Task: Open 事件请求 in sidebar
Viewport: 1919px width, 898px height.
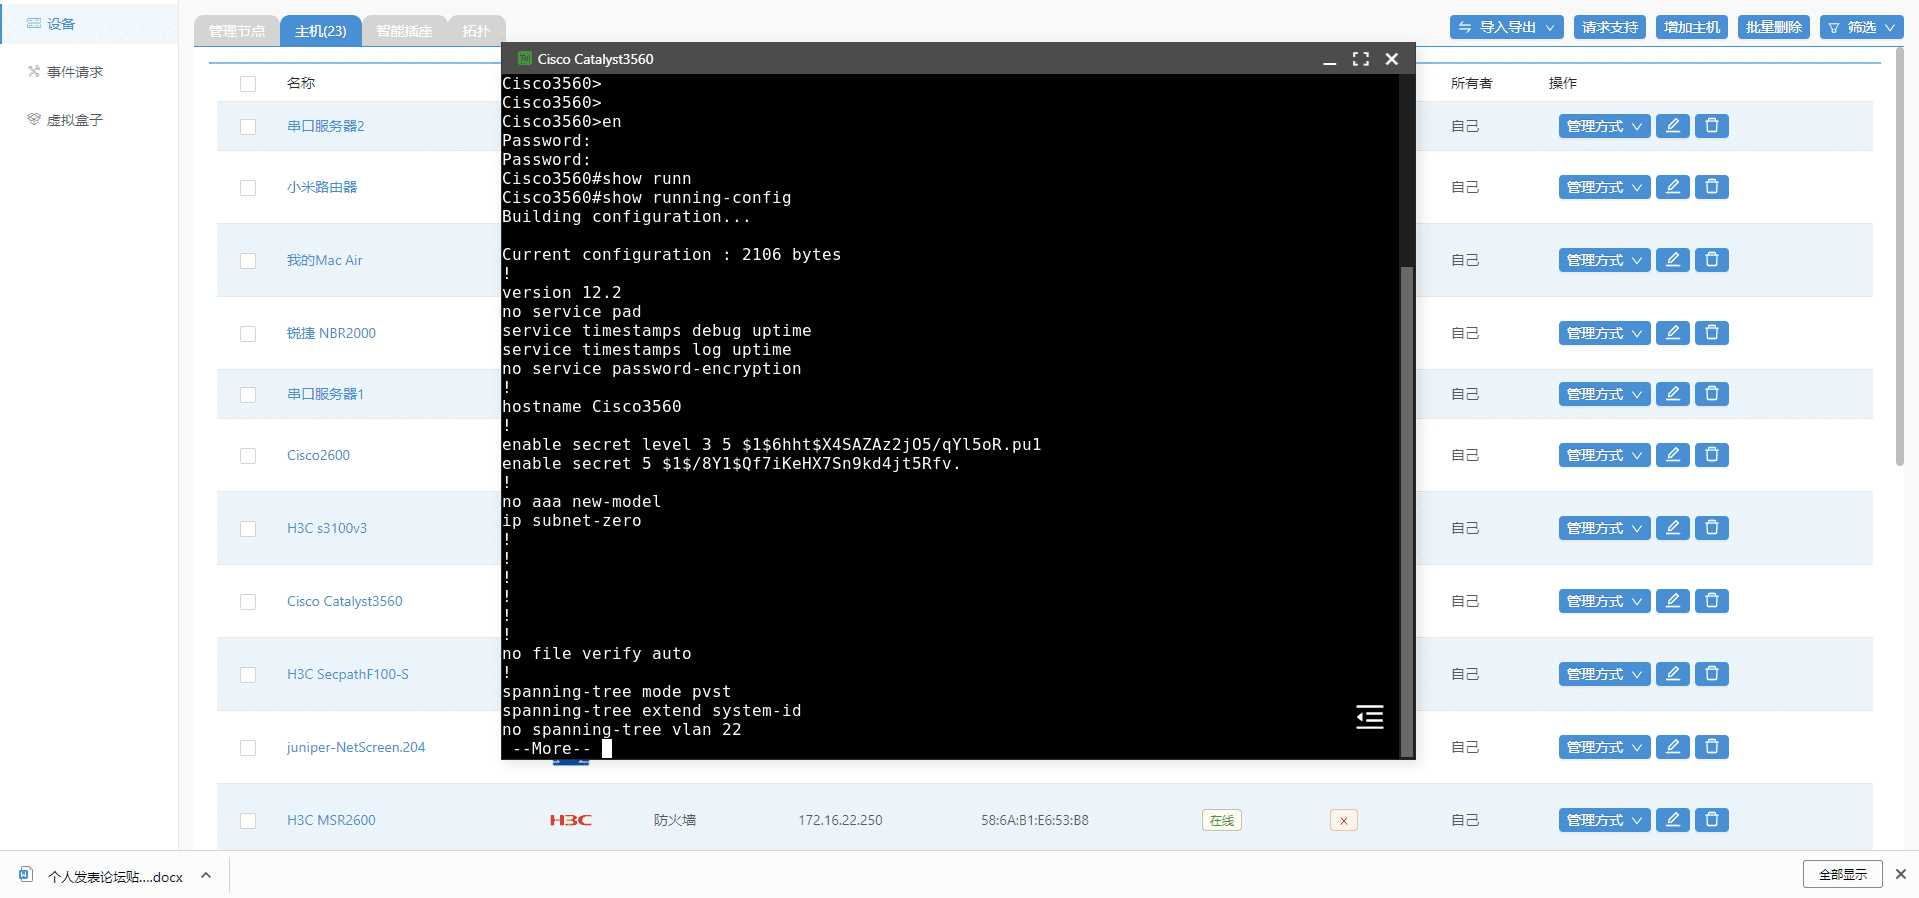Action: 75,72
